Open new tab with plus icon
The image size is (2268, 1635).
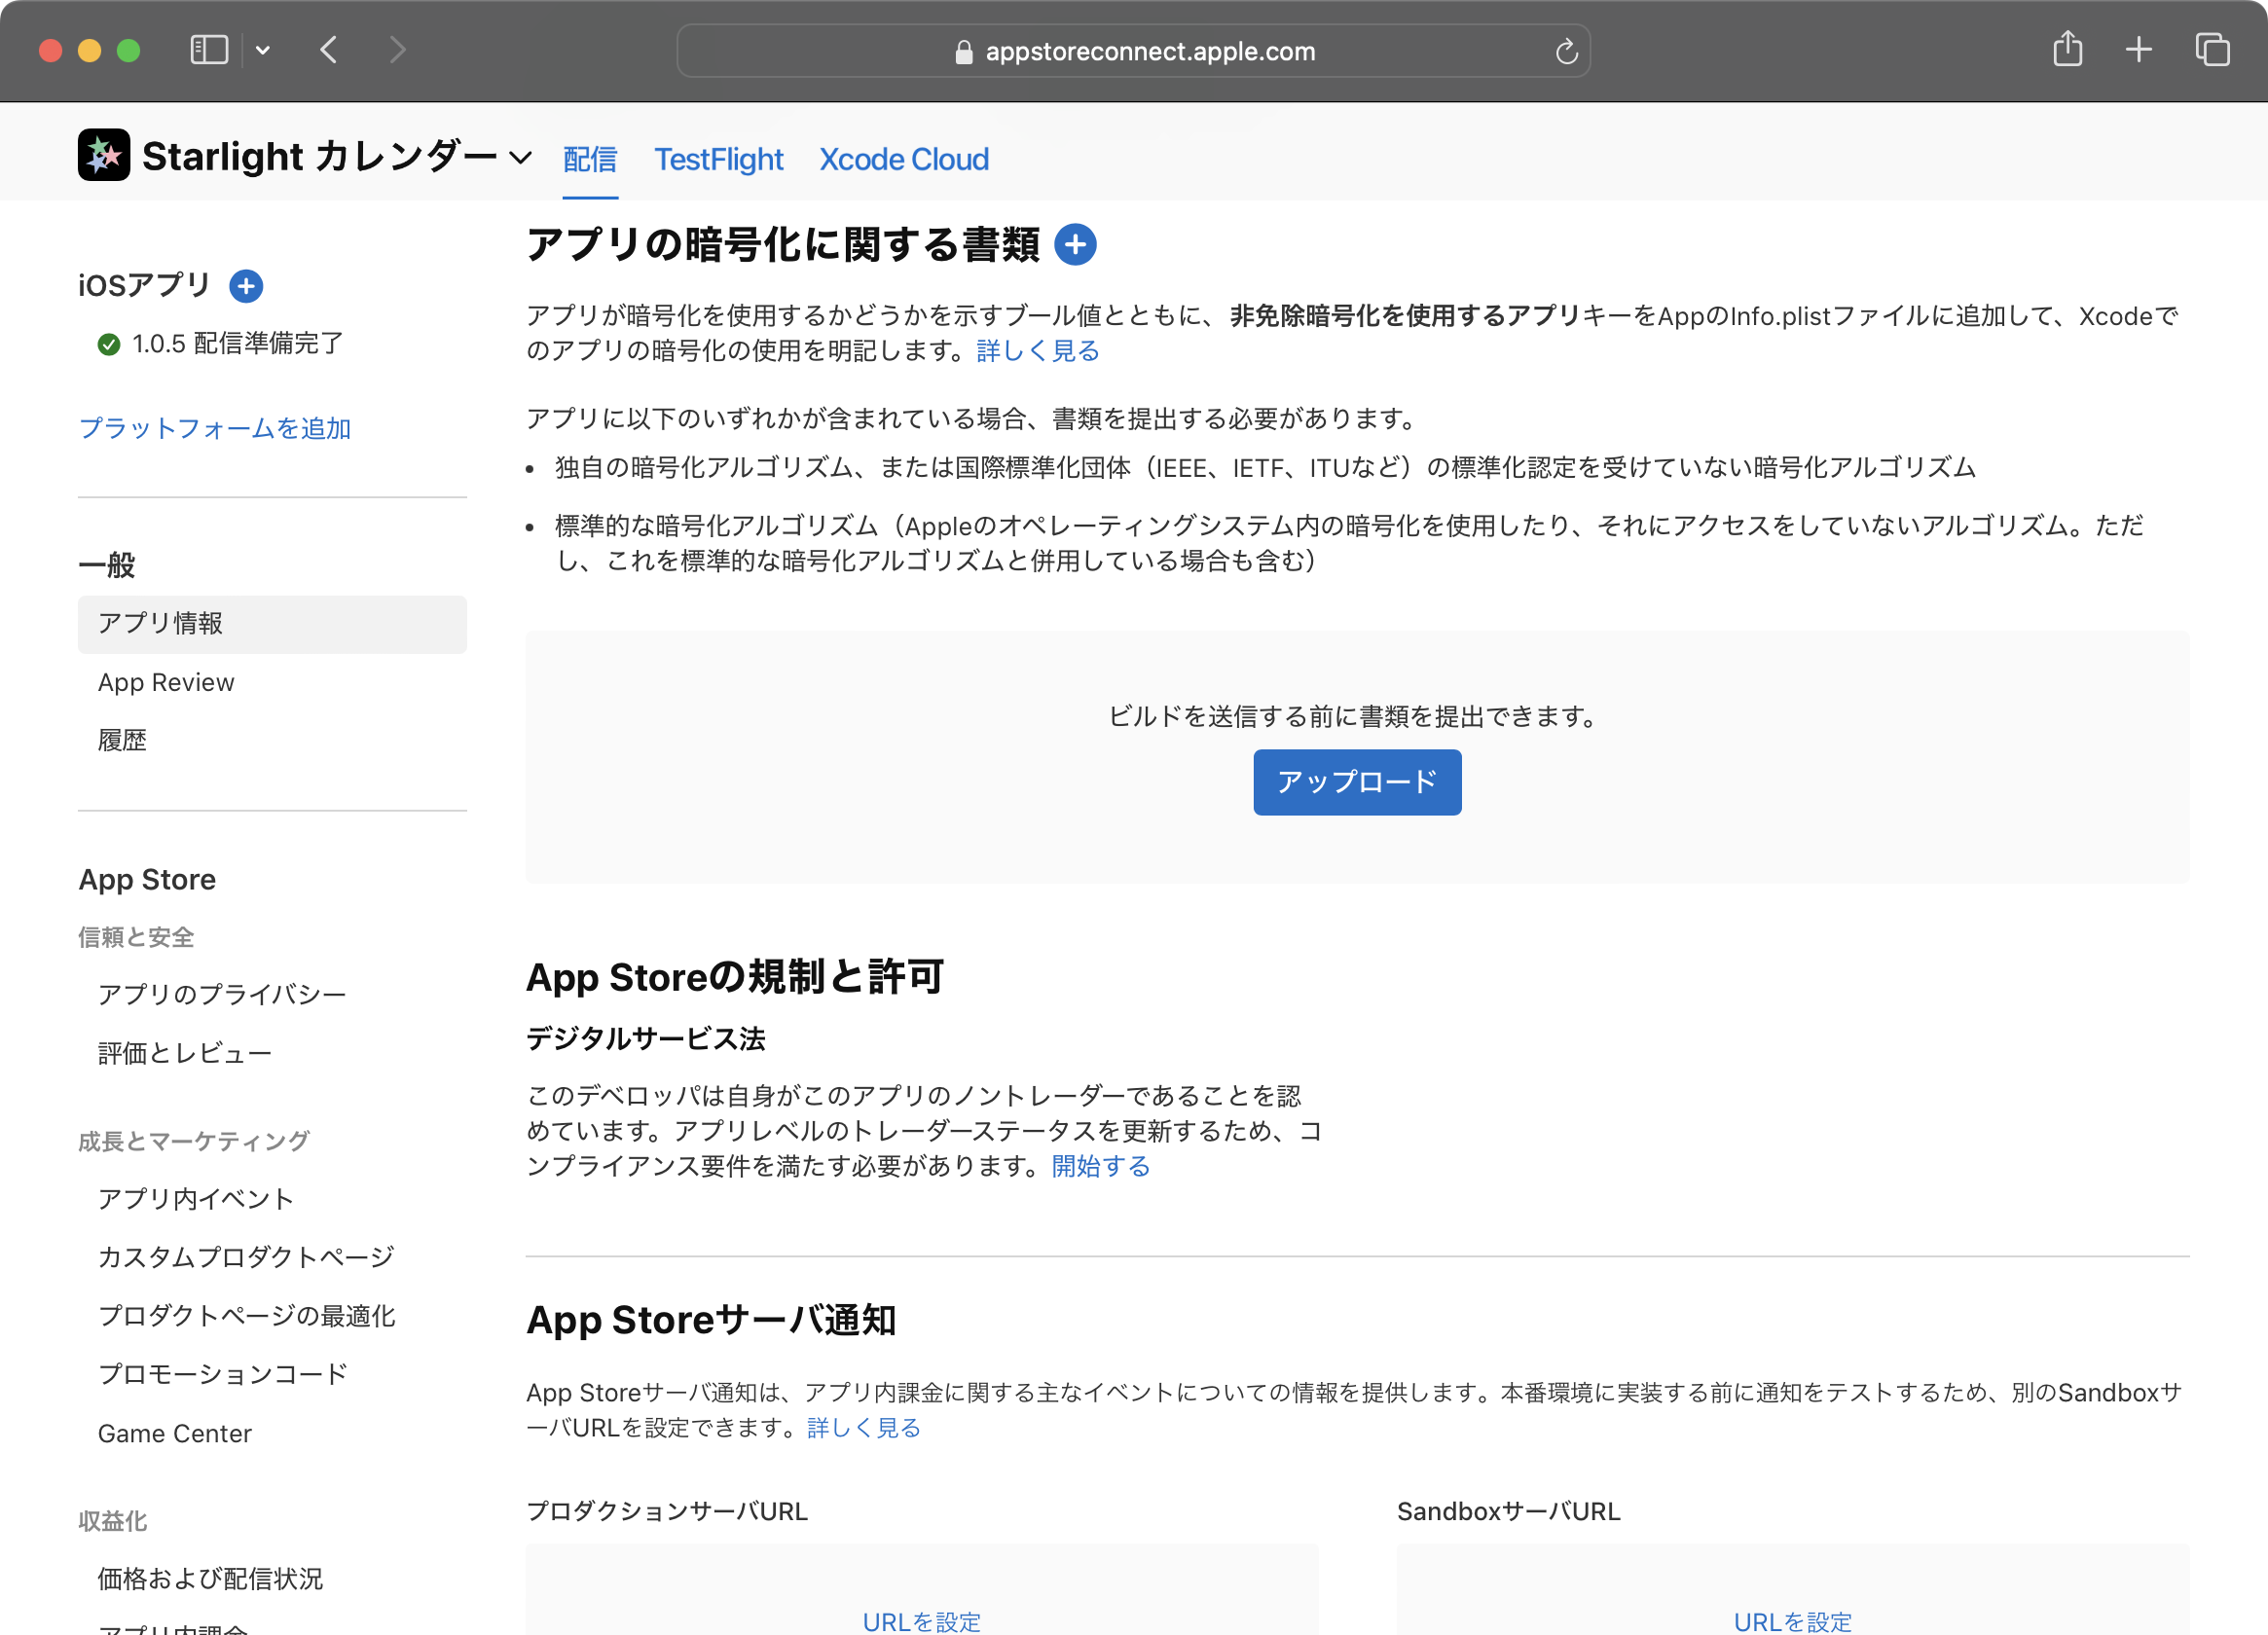tap(2138, 49)
